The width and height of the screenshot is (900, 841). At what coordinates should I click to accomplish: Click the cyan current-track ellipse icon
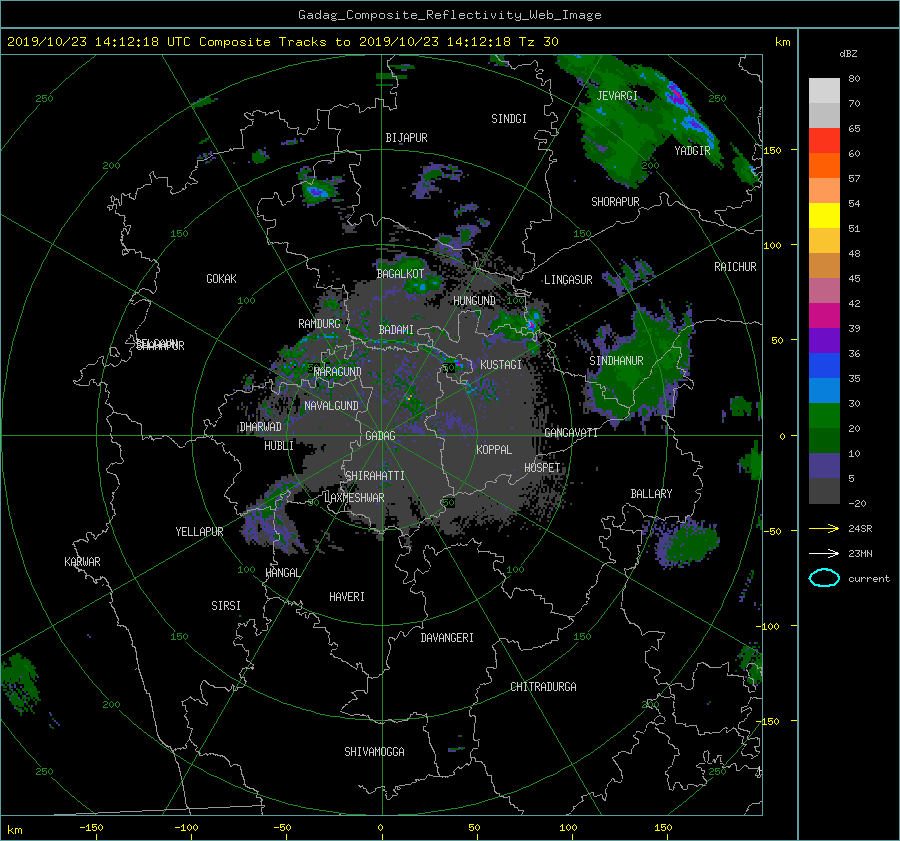(824, 578)
